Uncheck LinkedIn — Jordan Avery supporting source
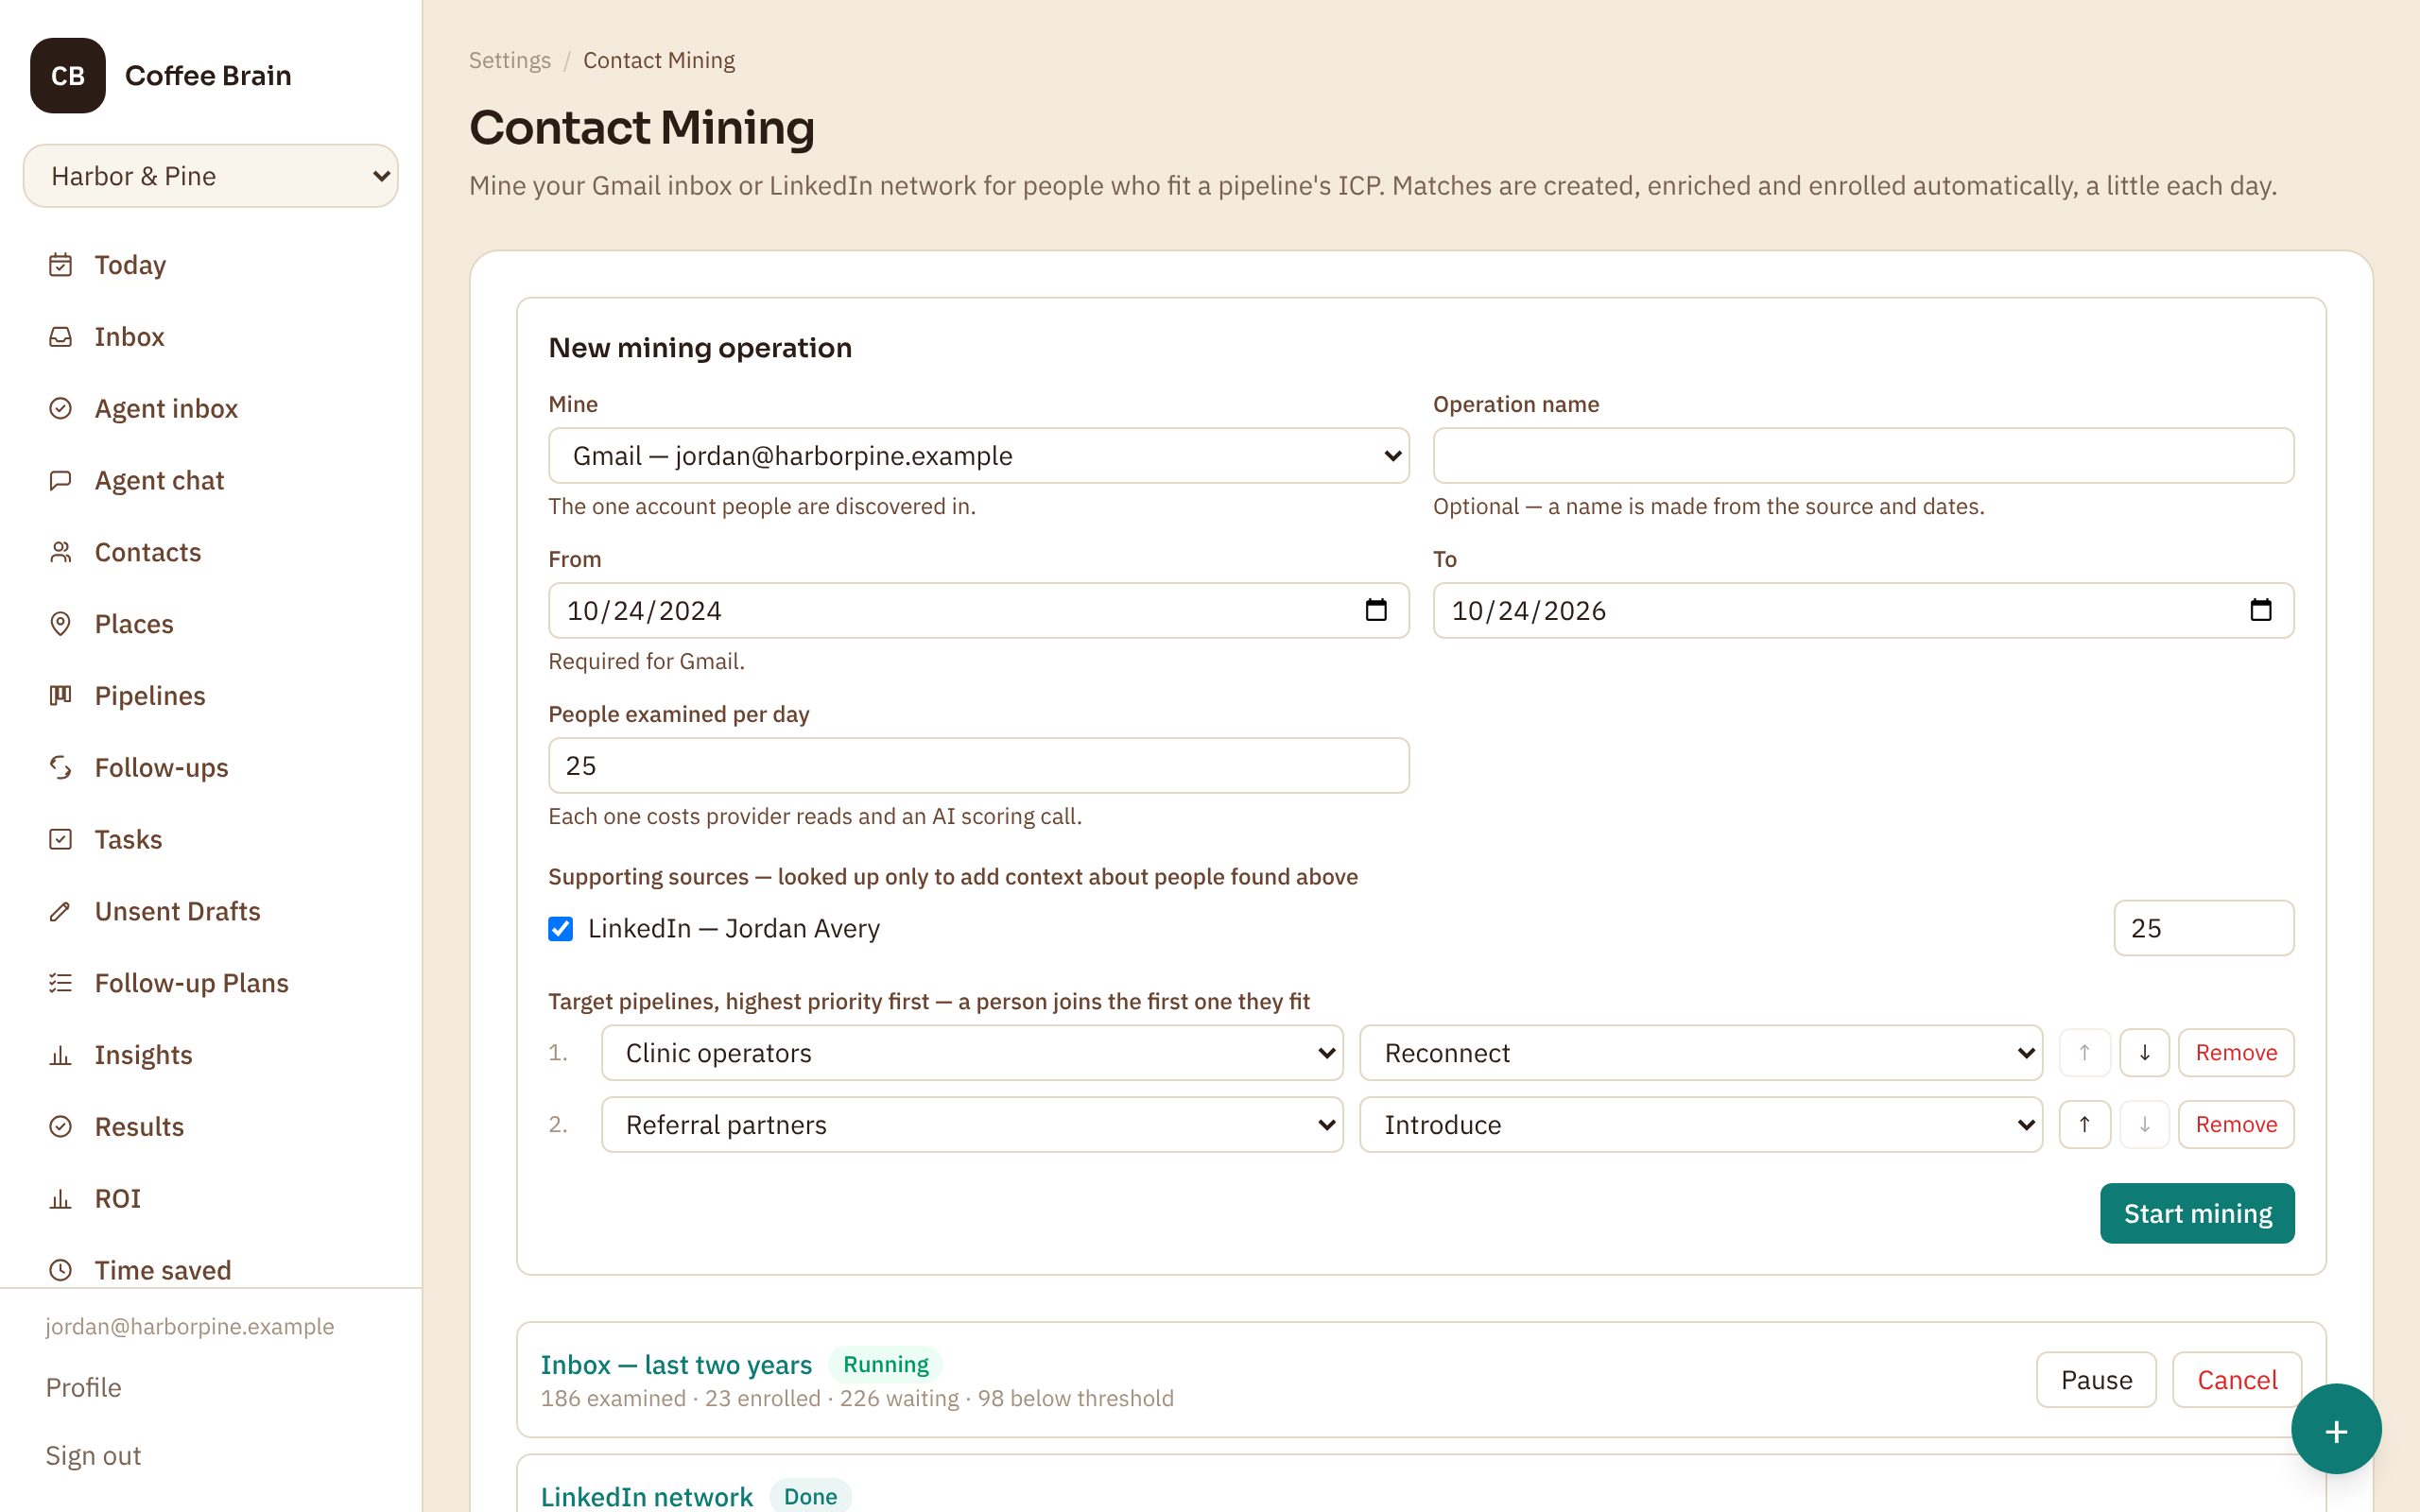 [561, 929]
